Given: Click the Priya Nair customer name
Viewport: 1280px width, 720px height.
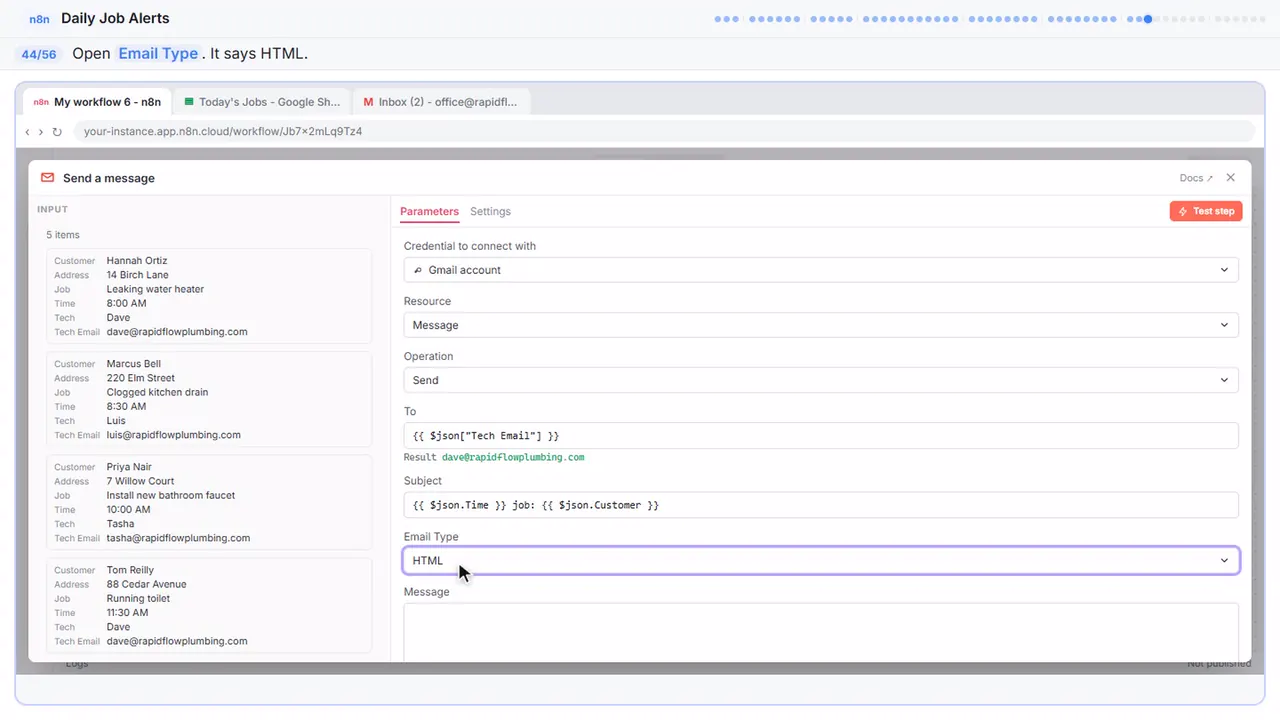Looking at the screenshot, I should pyautogui.click(x=130, y=467).
